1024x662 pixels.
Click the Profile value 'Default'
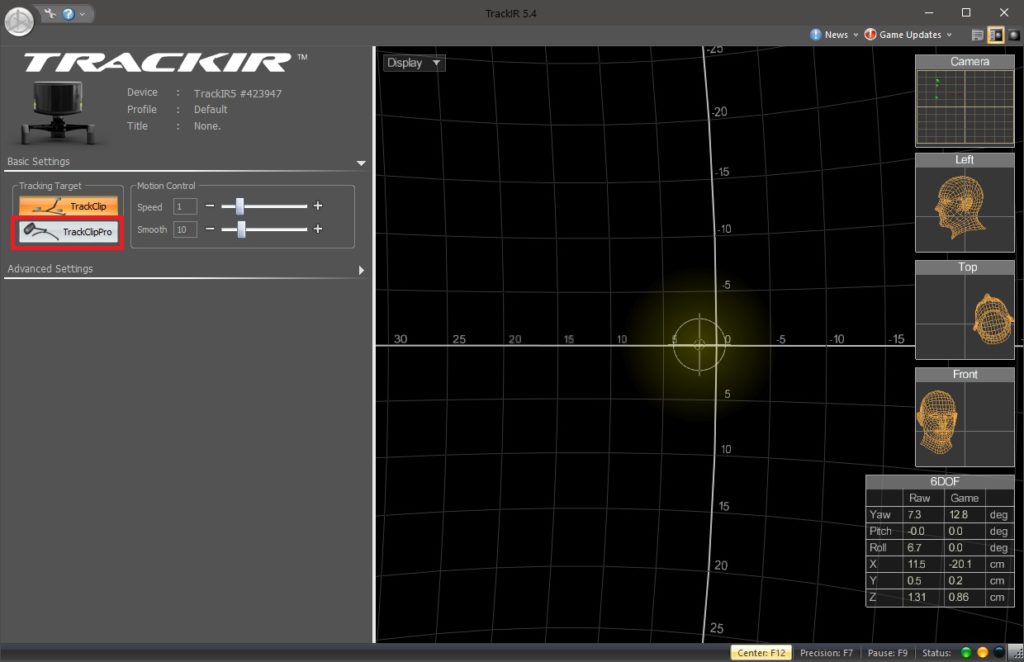coord(210,110)
